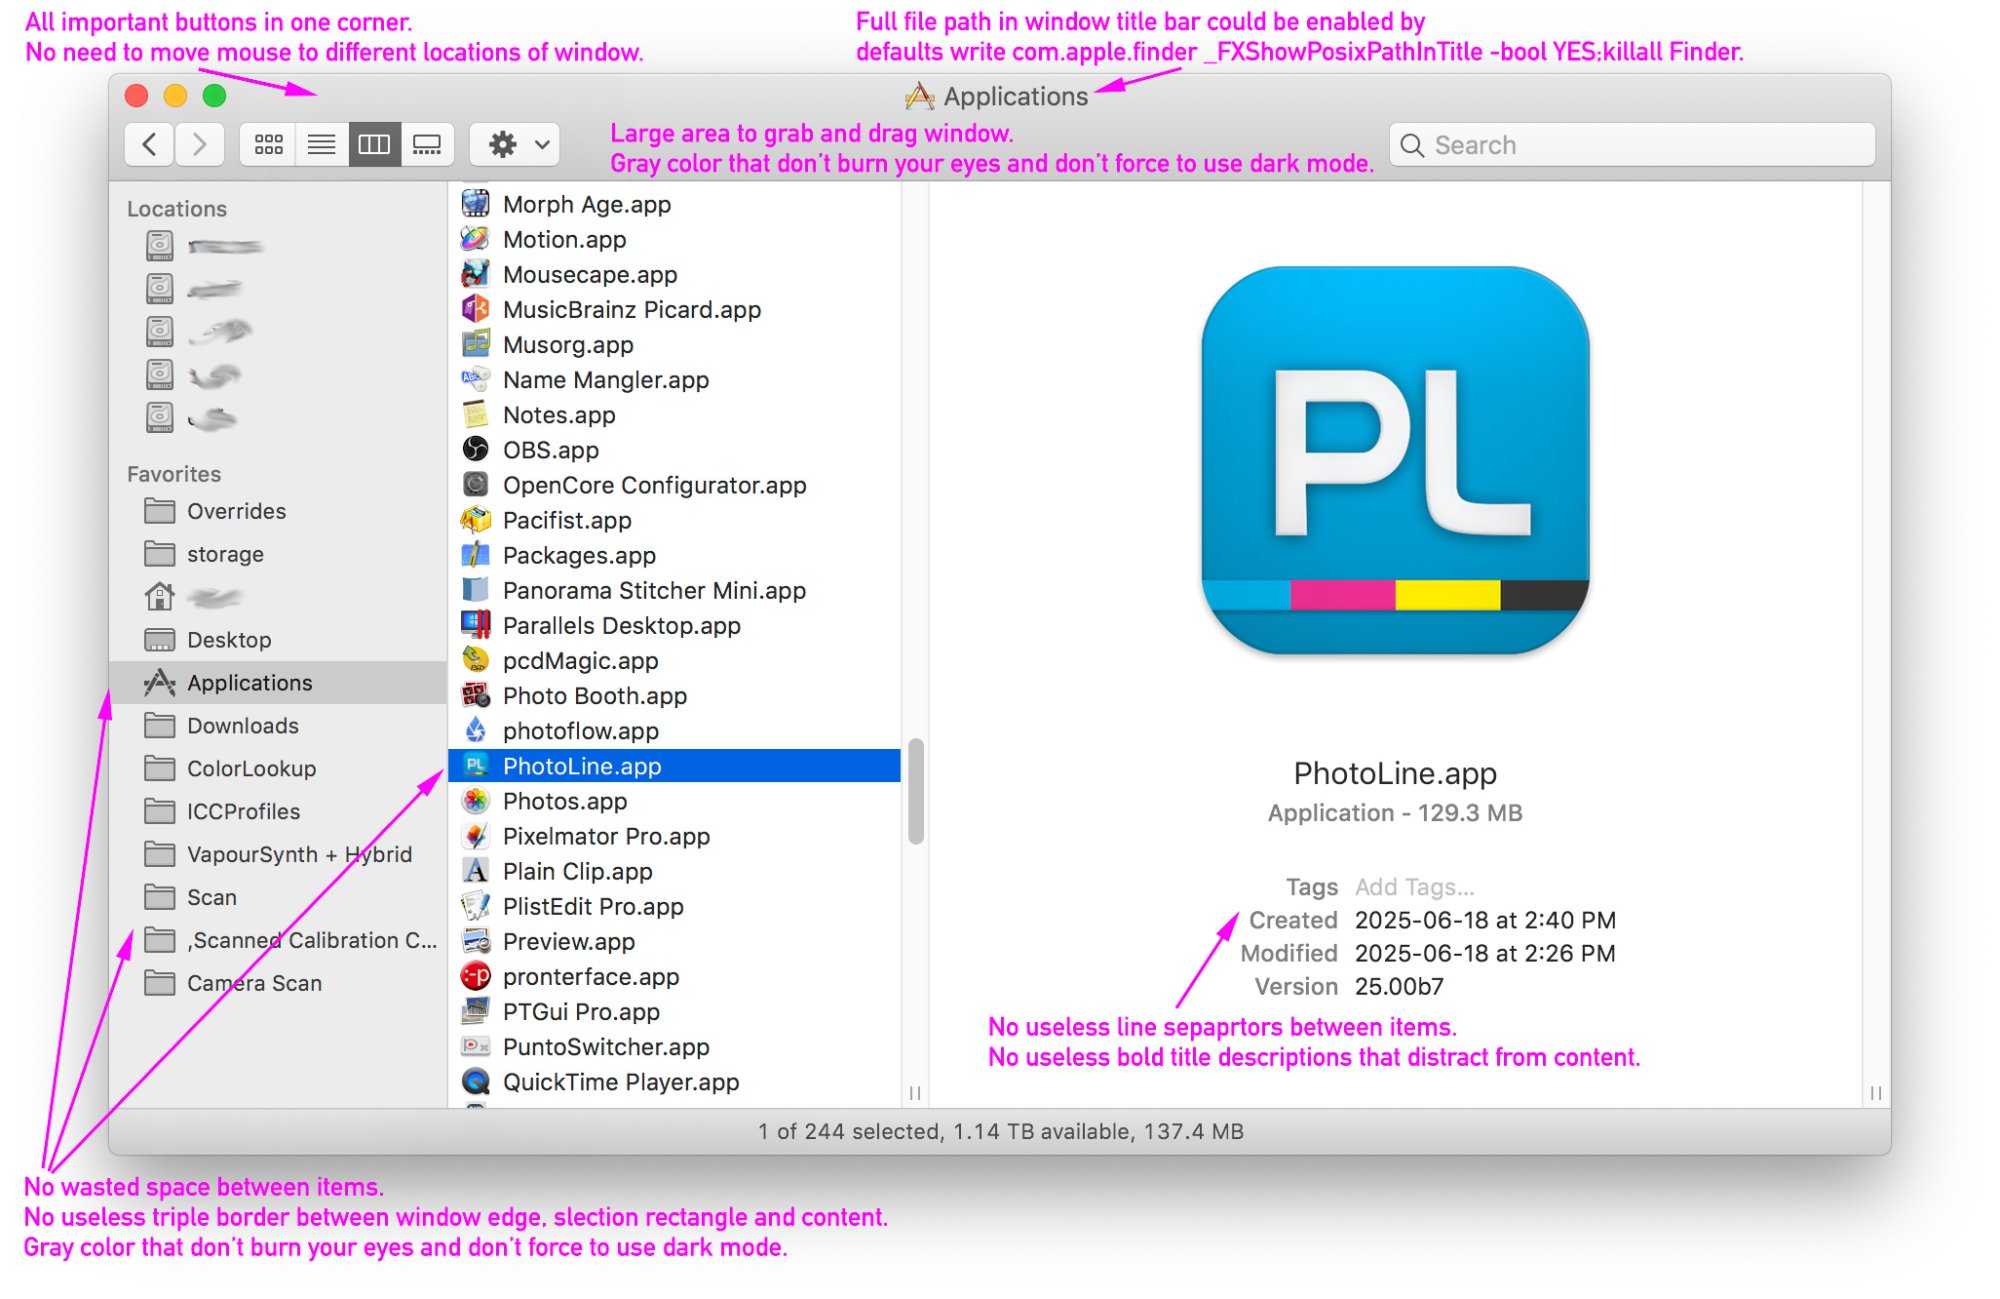Viewport: 2000px width, 1299px height.
Task: Open Downloads folder in sidebar
Action: tap(242, 726)
